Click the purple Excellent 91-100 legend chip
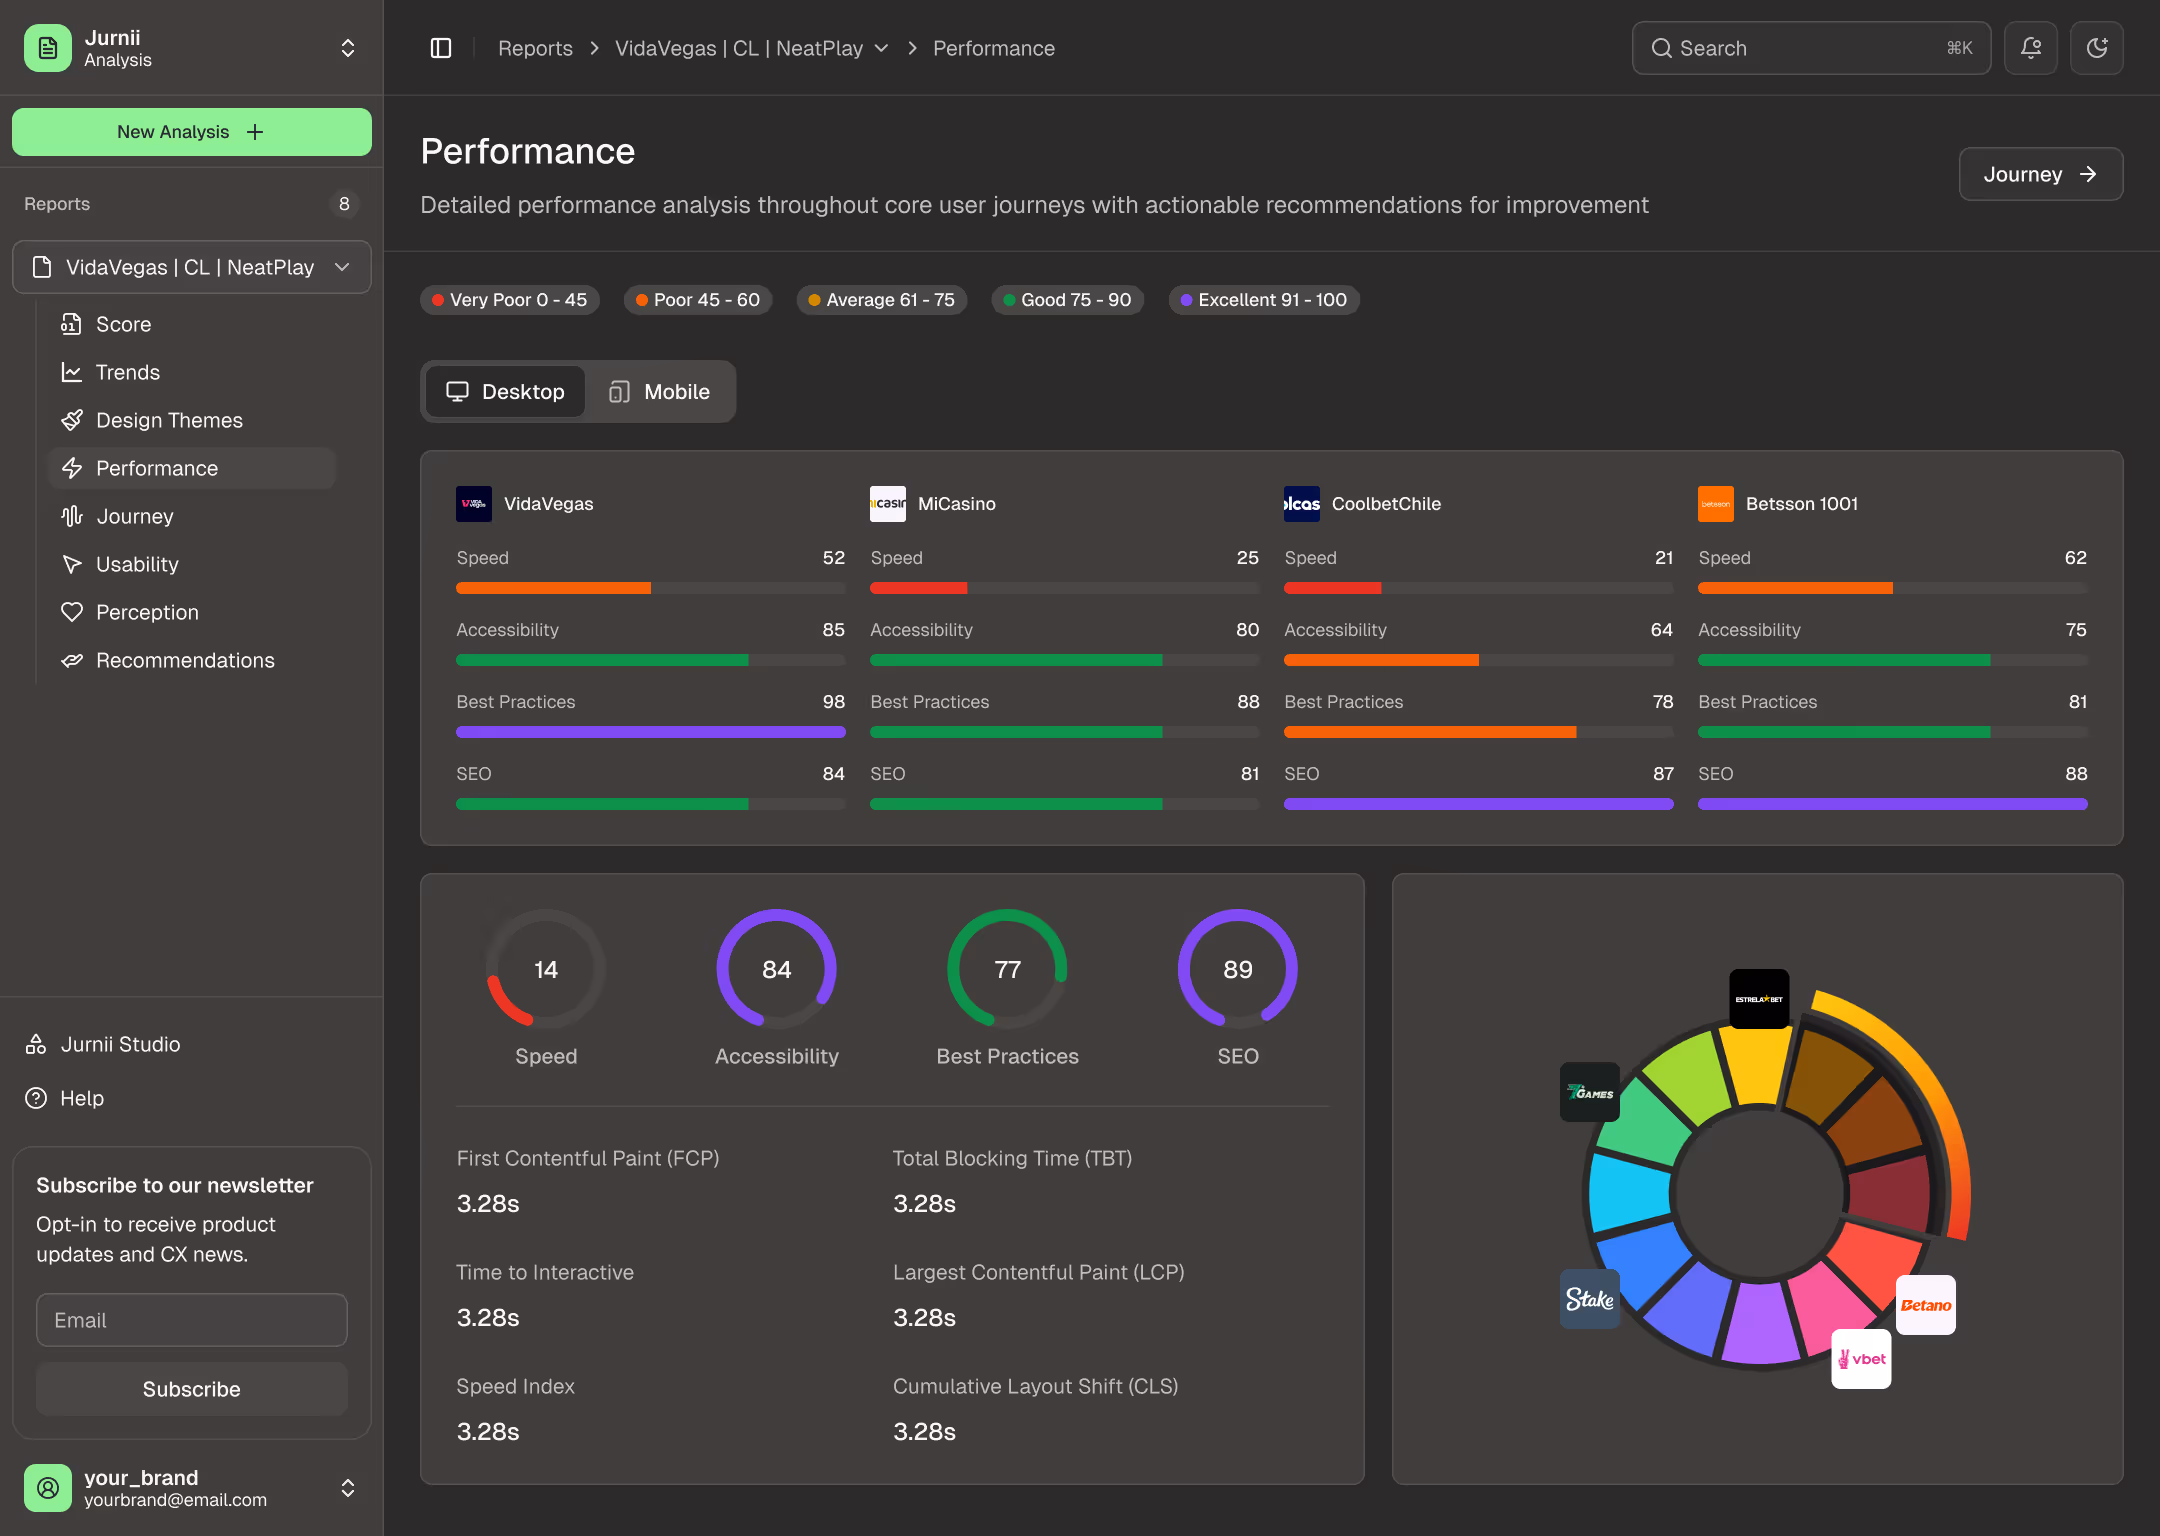Screen dimensions: 2160x1536 pyautogui.click(x=1263, y=300)
